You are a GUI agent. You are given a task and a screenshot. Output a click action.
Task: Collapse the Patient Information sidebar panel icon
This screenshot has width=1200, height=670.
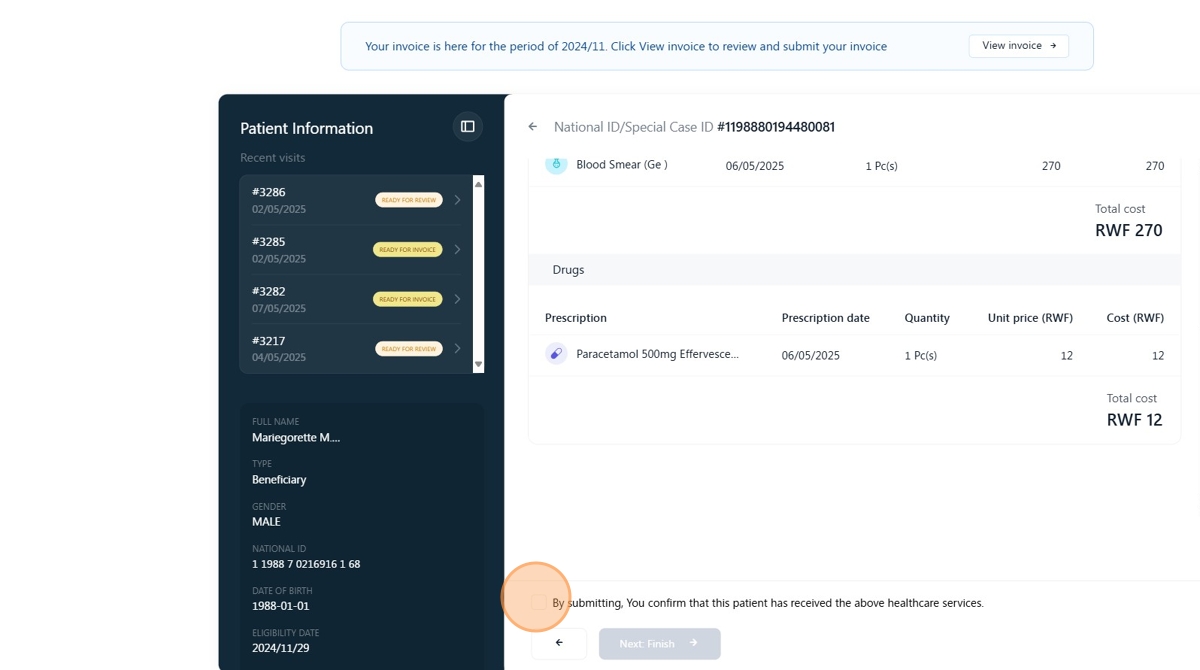click(467, 127)
